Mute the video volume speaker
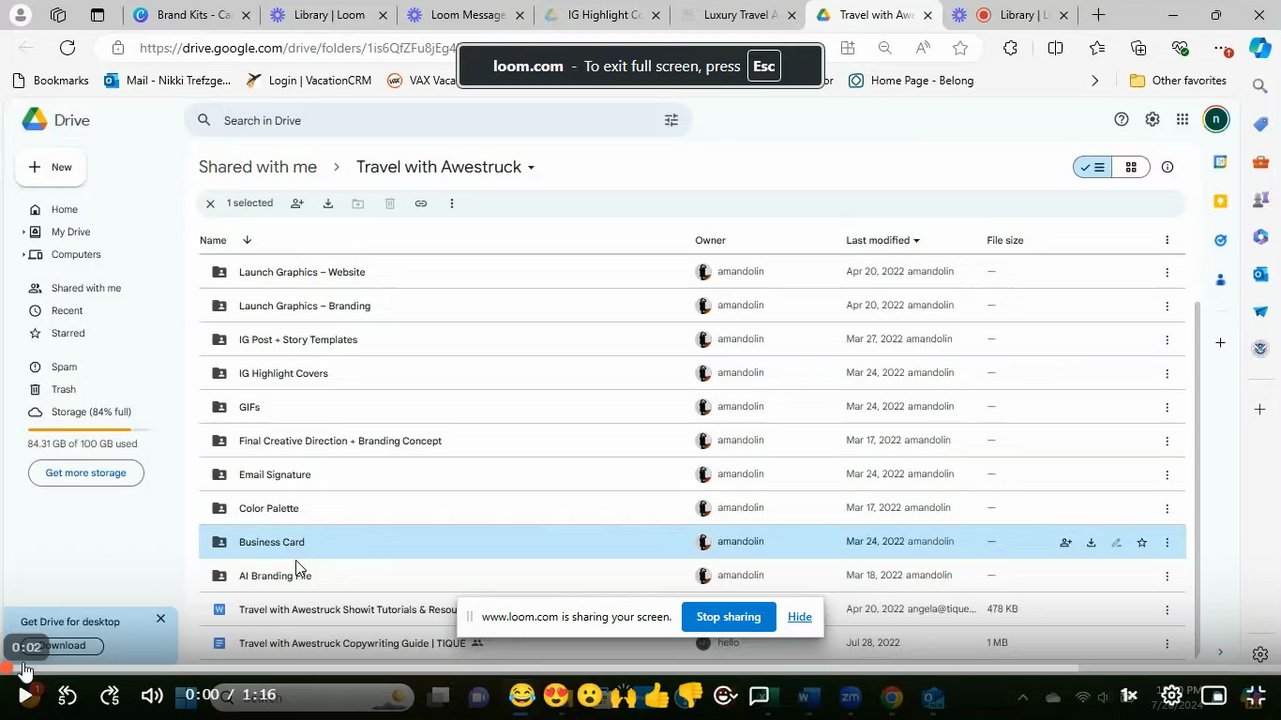 pos(152,696)
